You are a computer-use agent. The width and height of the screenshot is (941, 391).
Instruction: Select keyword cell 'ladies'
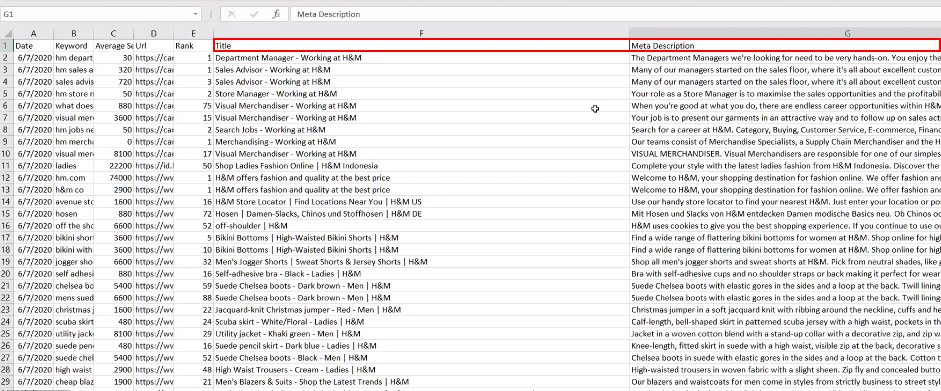pos(73,166)
